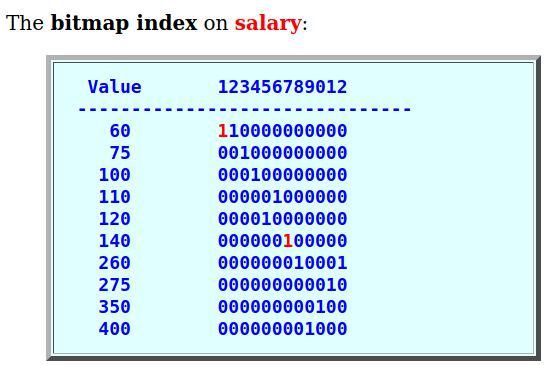Click bitmap 000100000000 for salary 100

(x=283, y=175)
